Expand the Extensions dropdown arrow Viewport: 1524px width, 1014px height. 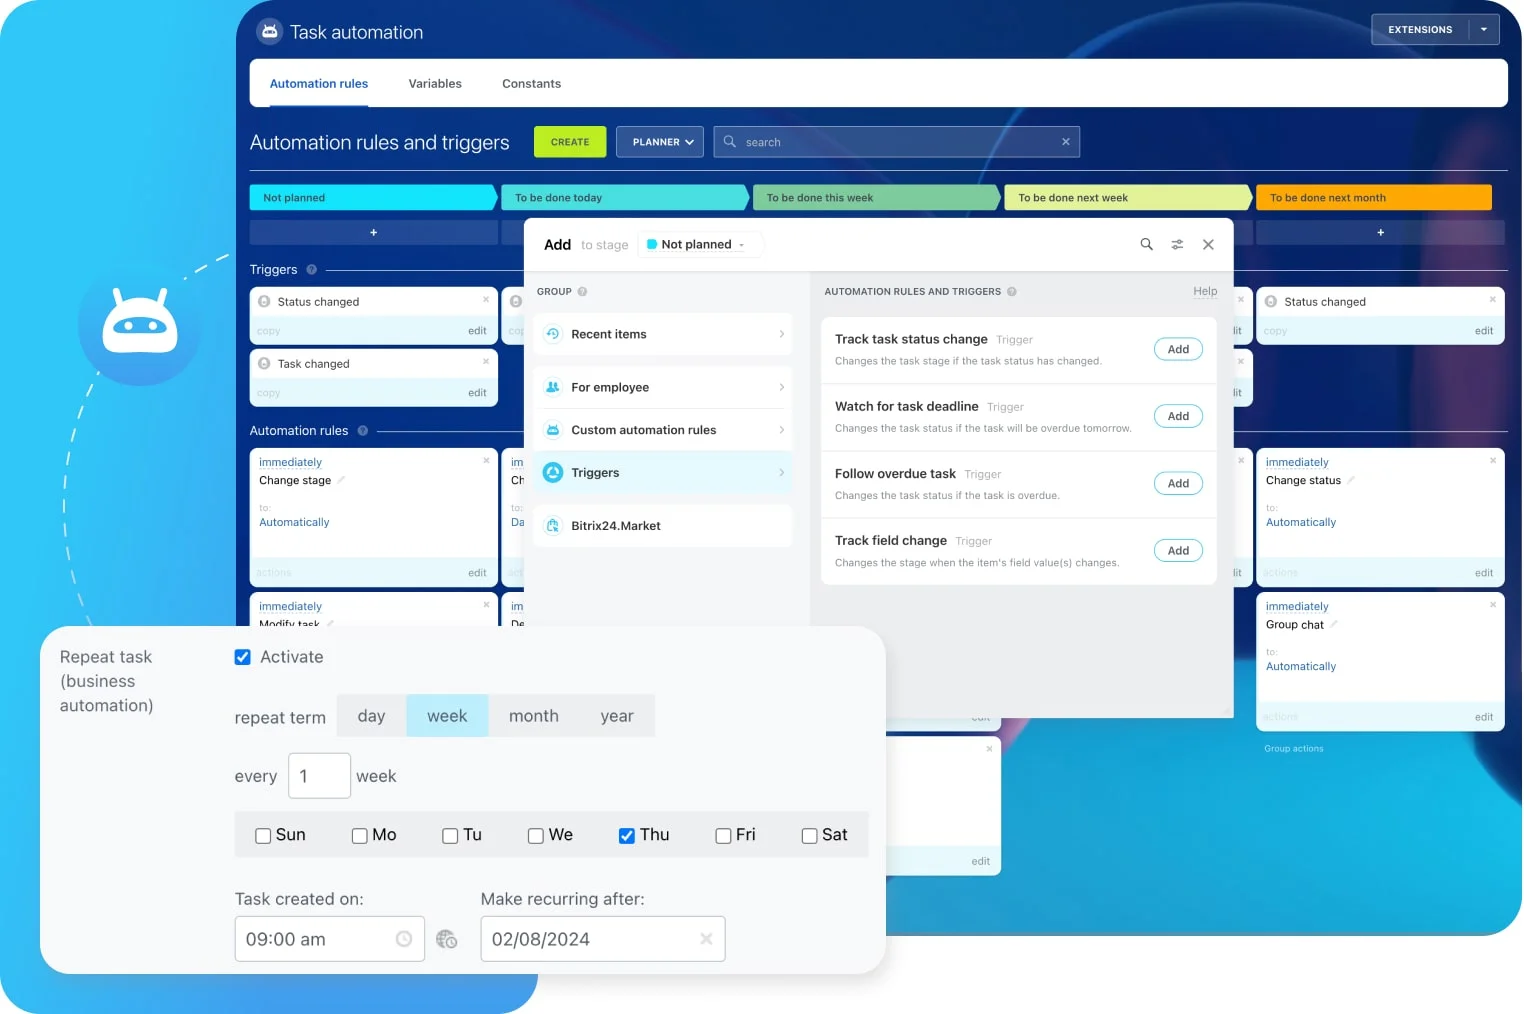(1484, 29)
